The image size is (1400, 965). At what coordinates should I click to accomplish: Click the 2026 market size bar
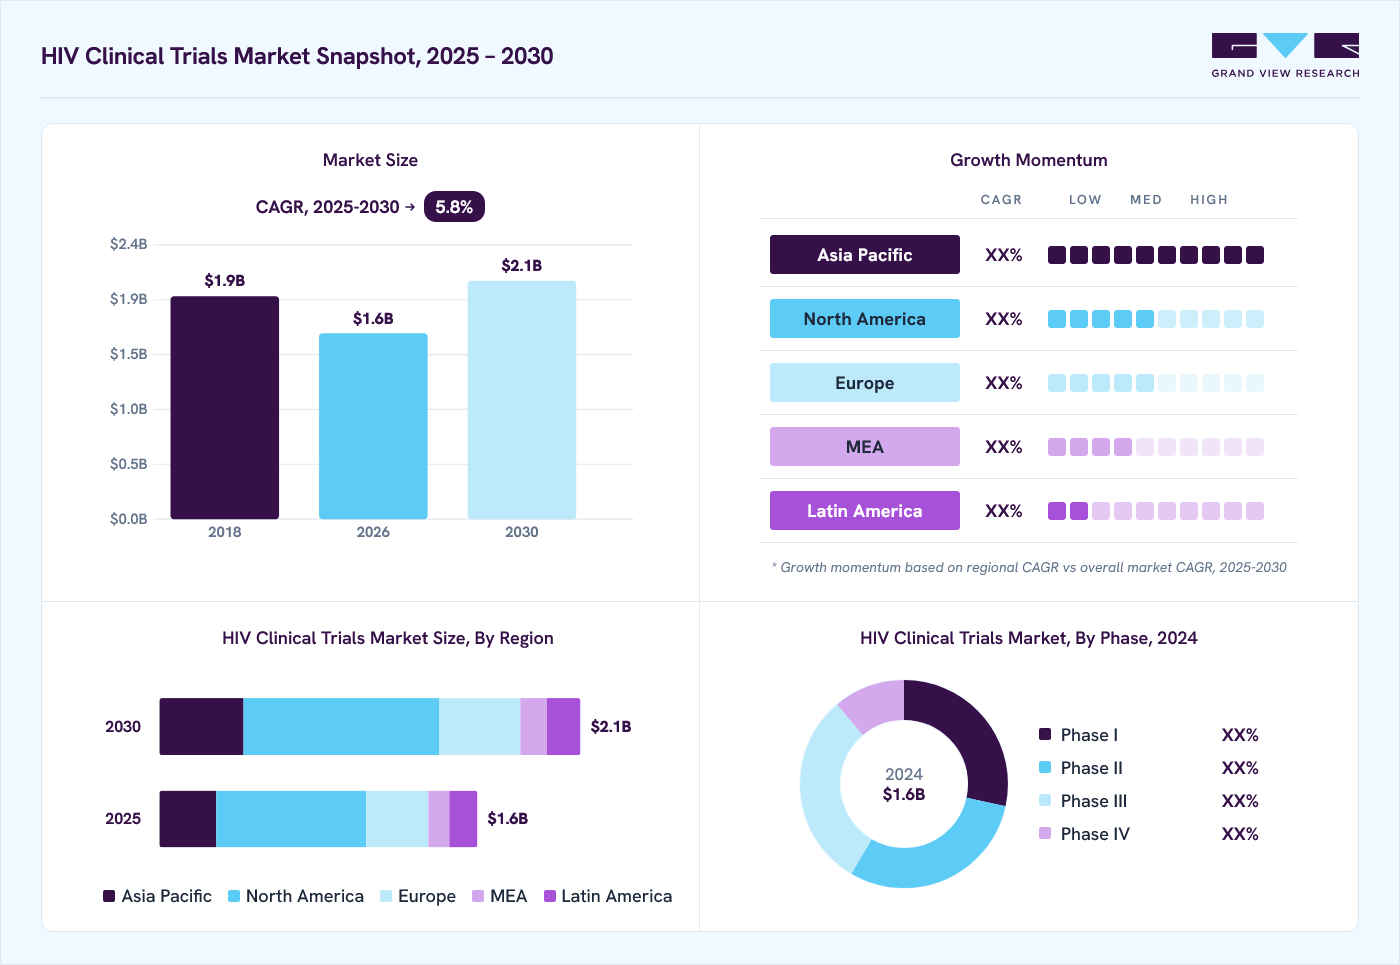(x=373, y=426)
